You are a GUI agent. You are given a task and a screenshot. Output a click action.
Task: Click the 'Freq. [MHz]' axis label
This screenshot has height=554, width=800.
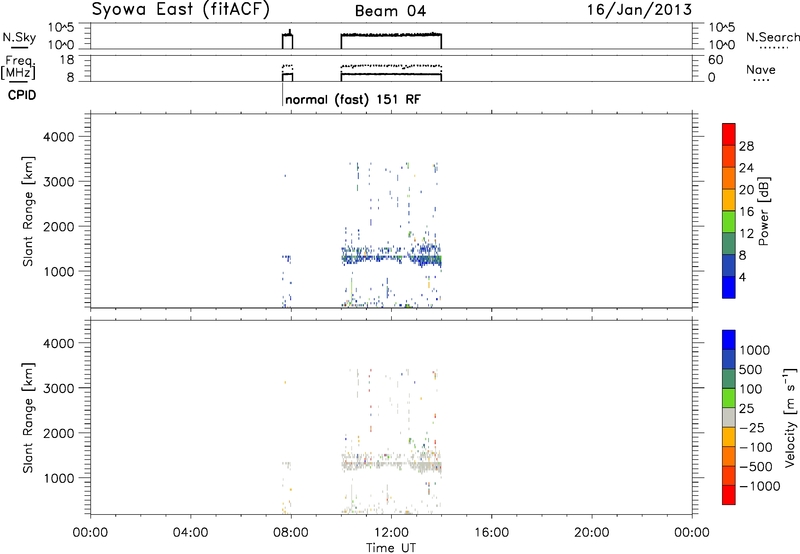click(x=18, y=68)
